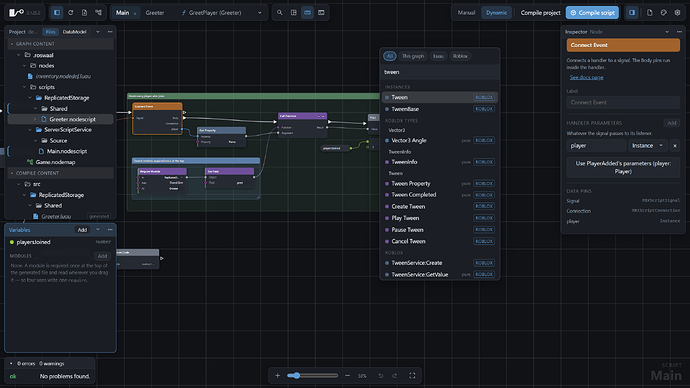Click the fit-to-screen icon in the zoom bar

(412, 376)
